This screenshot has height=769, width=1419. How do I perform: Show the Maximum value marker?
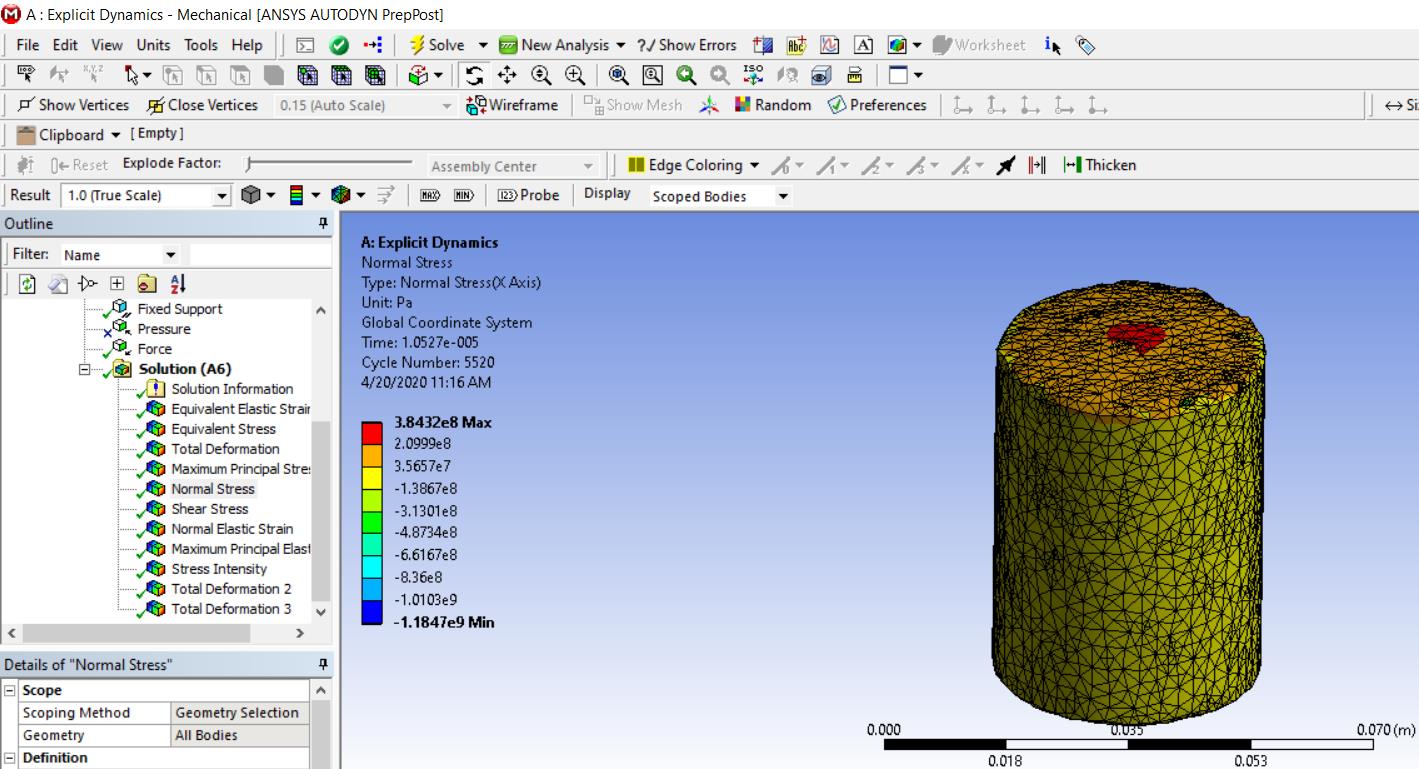pos(430,195)
